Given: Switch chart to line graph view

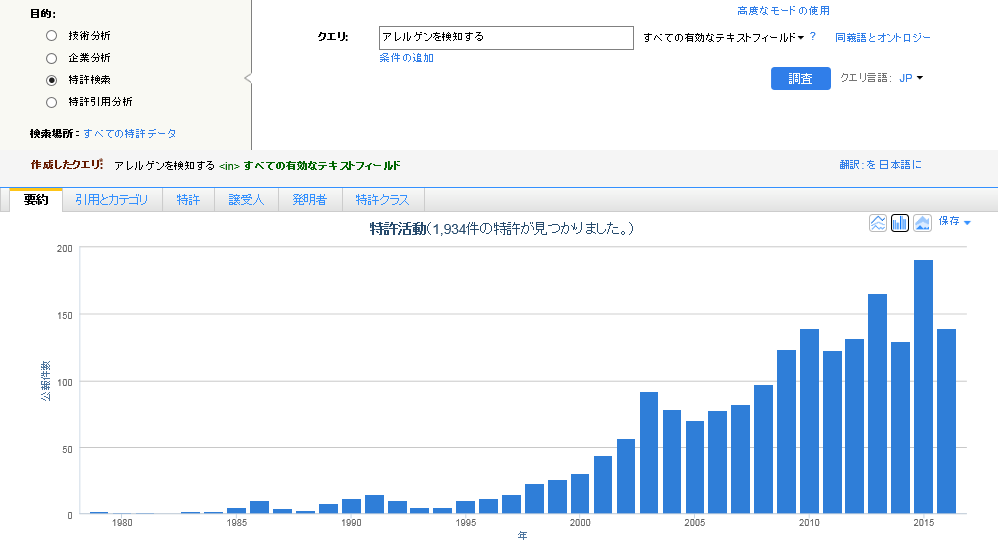Looking at the screenshot, I should coord(878,222).
